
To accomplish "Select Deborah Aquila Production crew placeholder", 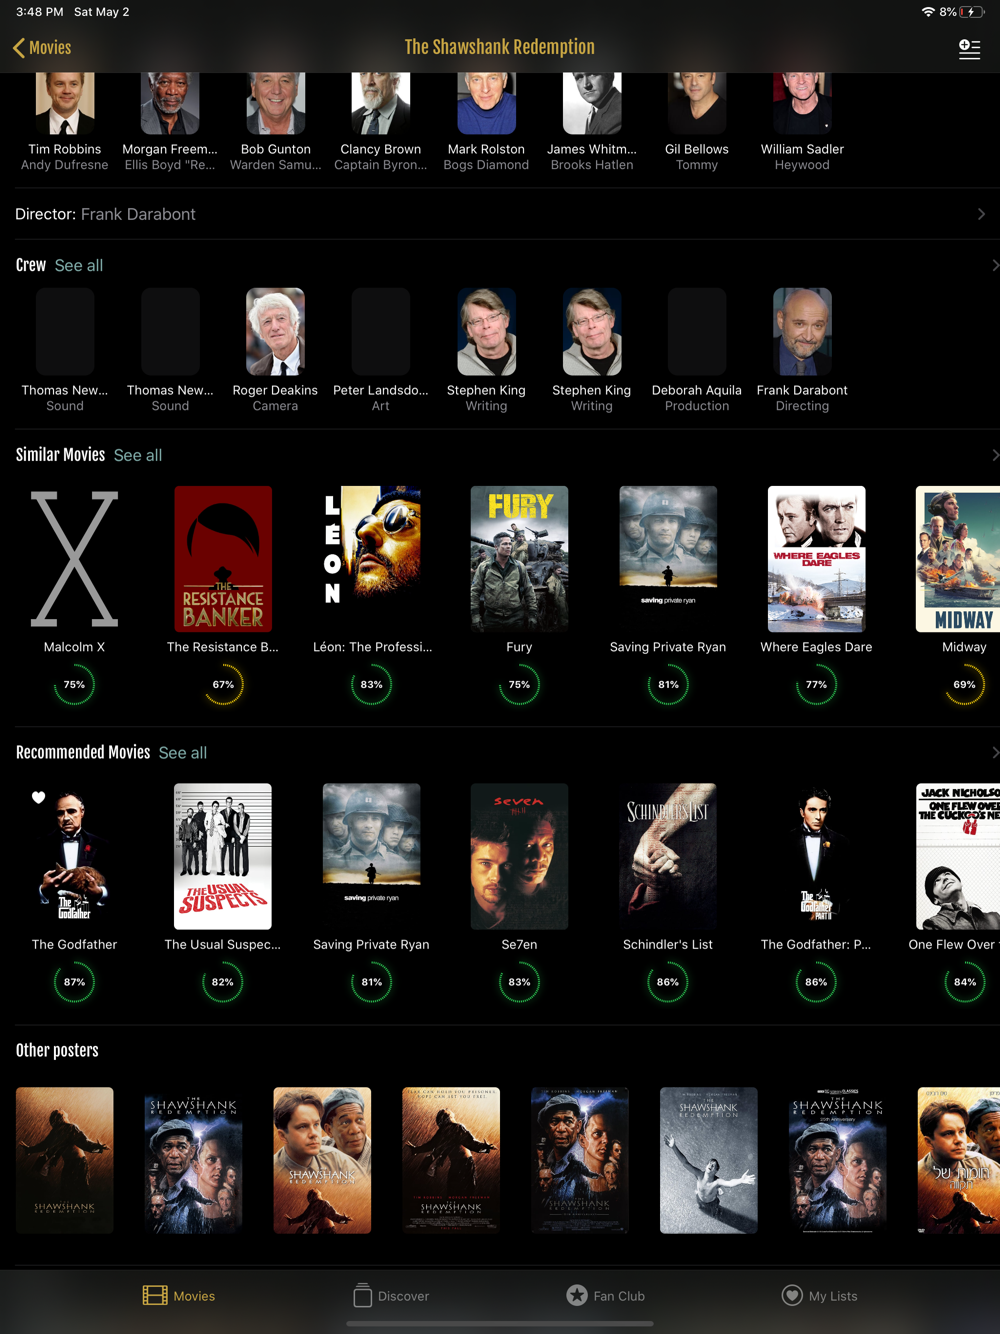I will [x=697, y=332].
